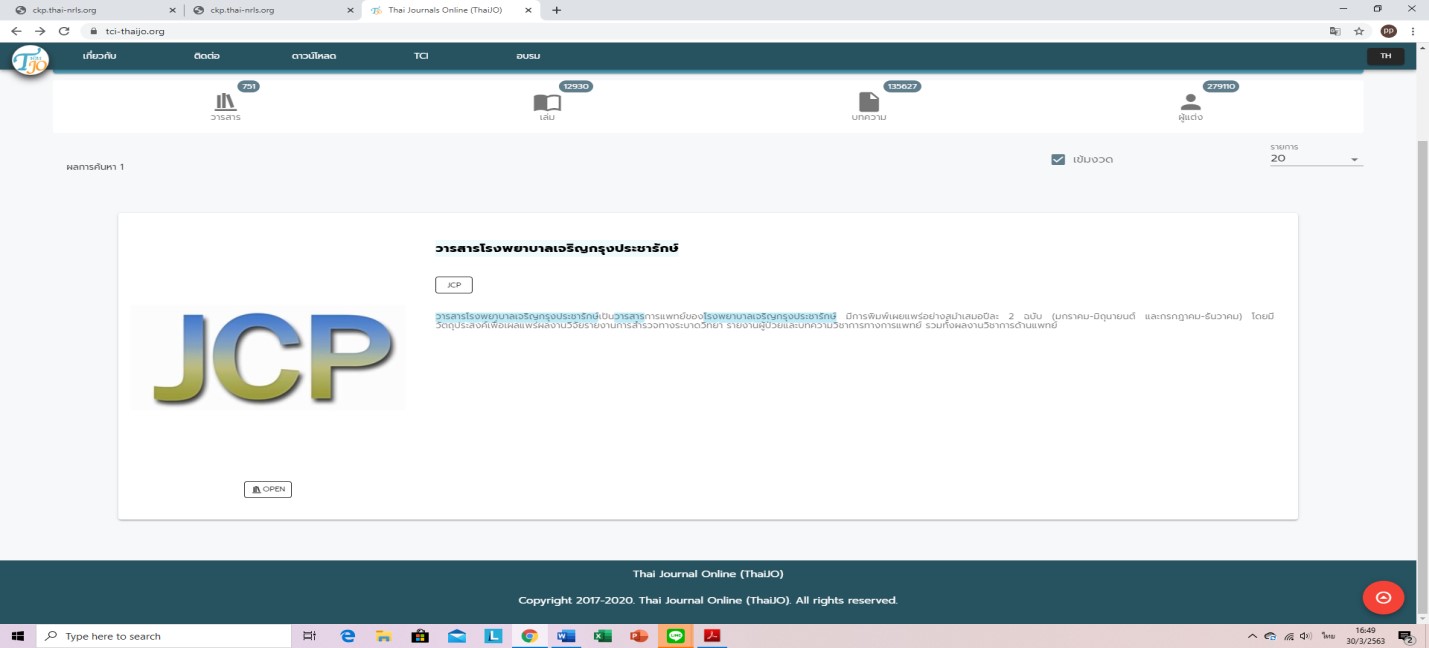The width and height of the screenshot is (1429, 648).
Task: Show hidden system tray icons
Action: tap(1253, 636)
